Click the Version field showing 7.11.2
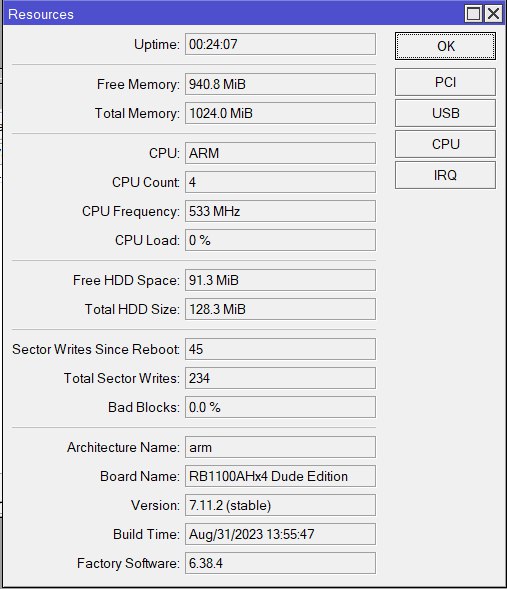The height and width of the screenshot is (589, 507). click(x=280, y=505)
